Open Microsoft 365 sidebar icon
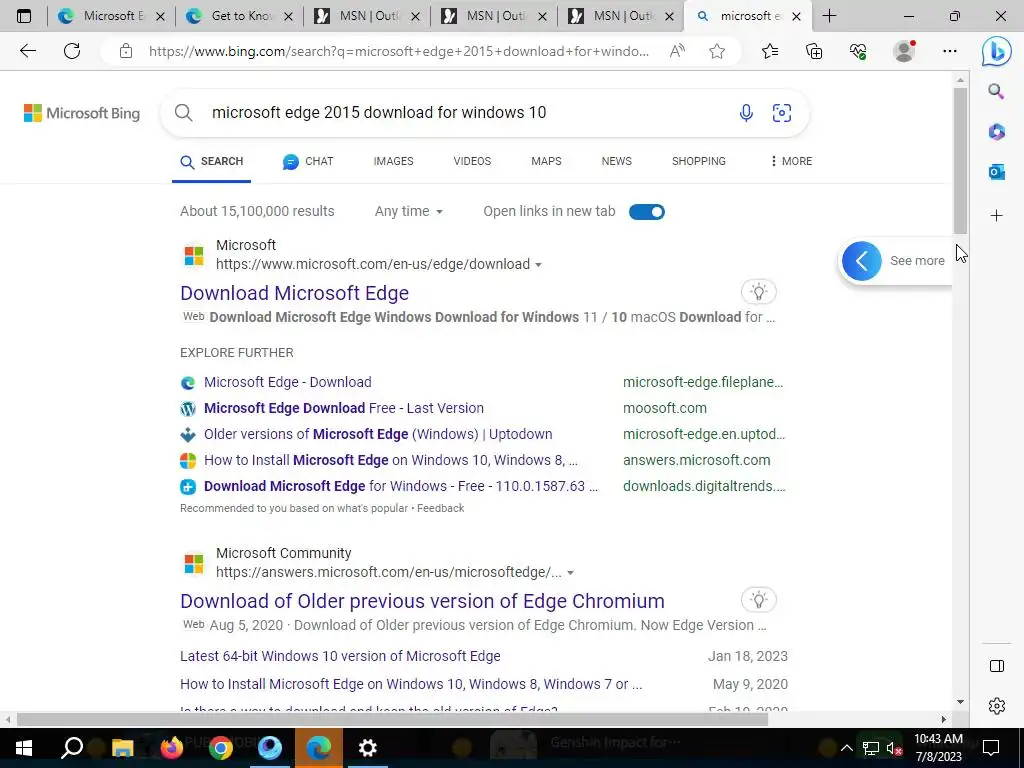This screenshot has width=1024, height=768. coord(996,132)
